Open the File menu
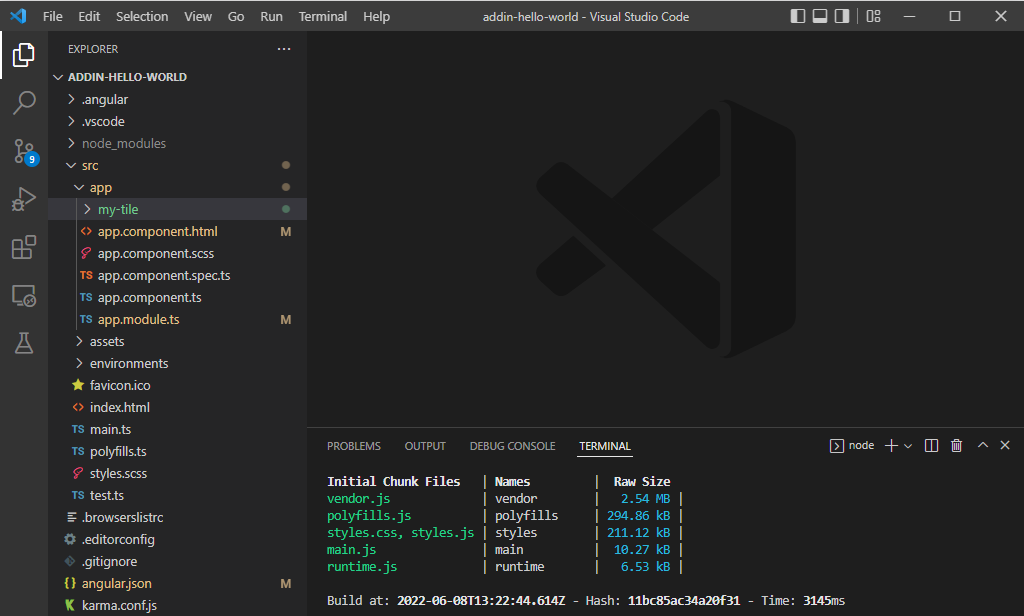The image size is (1024, 616). coord(53,16)
